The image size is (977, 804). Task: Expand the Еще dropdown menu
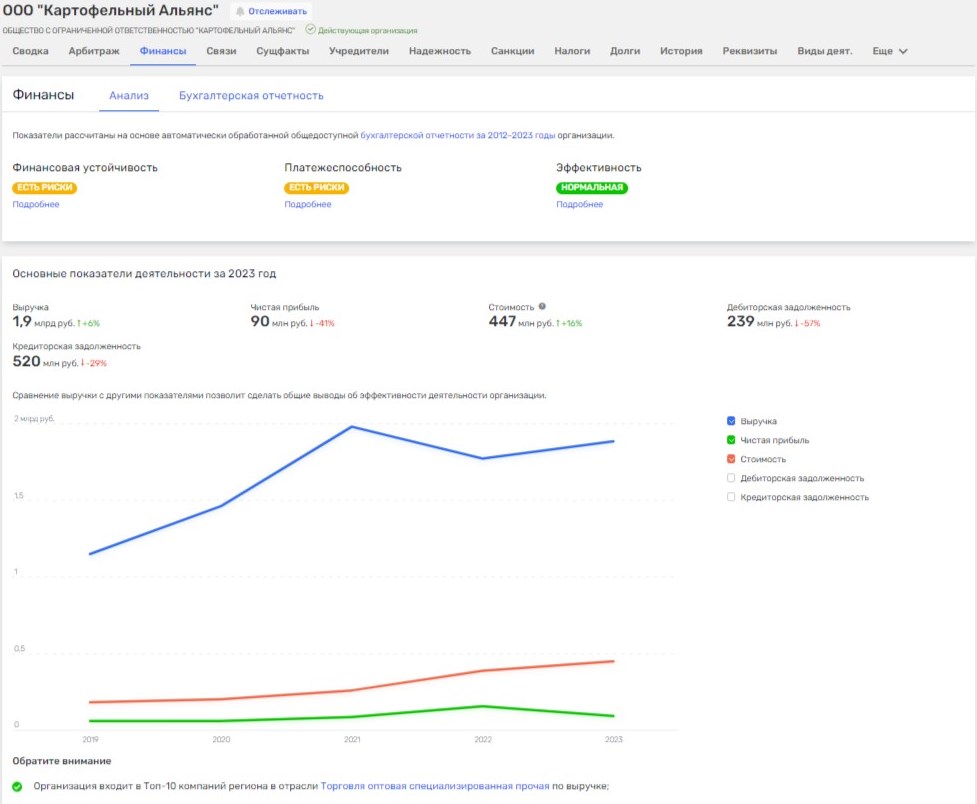tap(890, 51)
